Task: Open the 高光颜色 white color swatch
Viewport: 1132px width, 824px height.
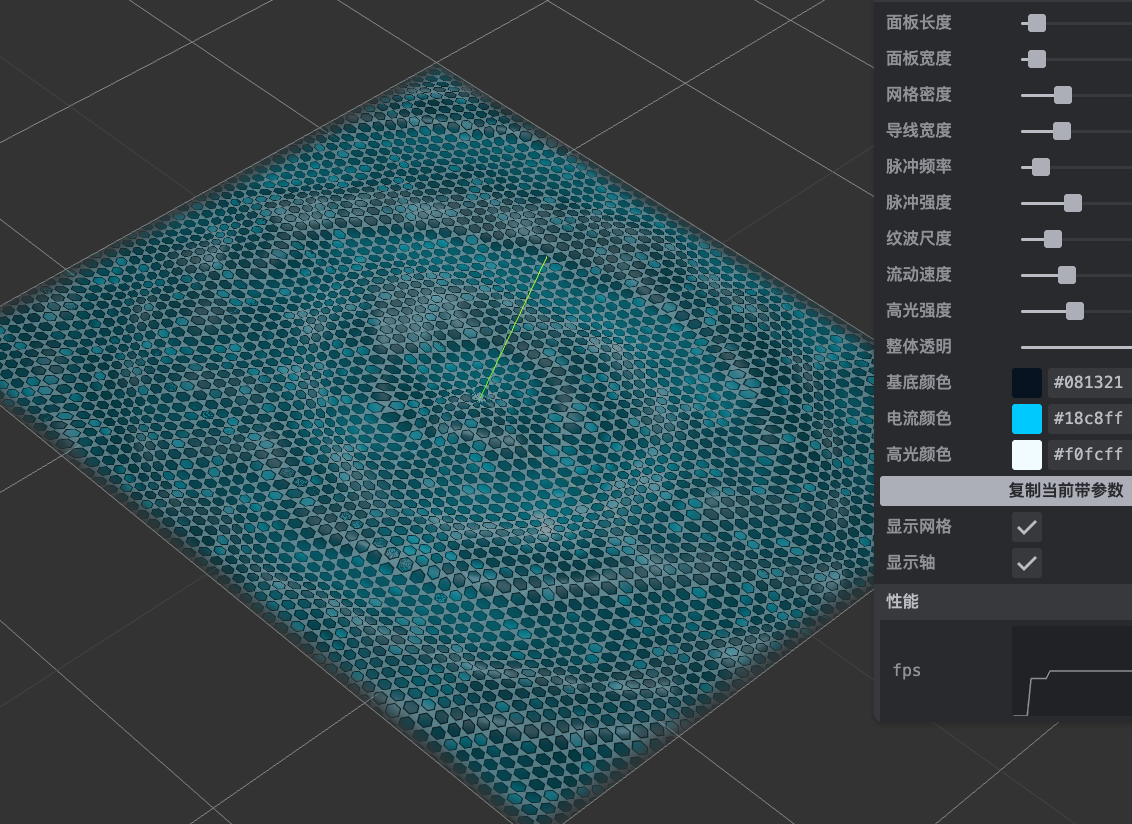Action: 1027,455
